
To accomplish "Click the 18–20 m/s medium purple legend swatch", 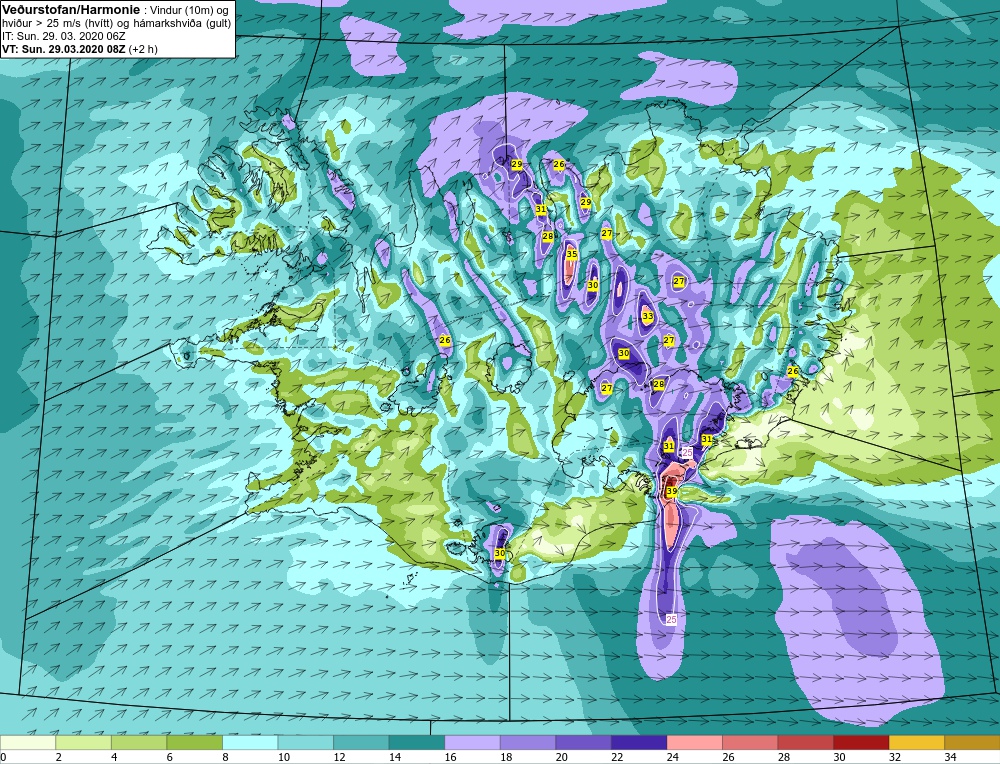I will point(527,742).
